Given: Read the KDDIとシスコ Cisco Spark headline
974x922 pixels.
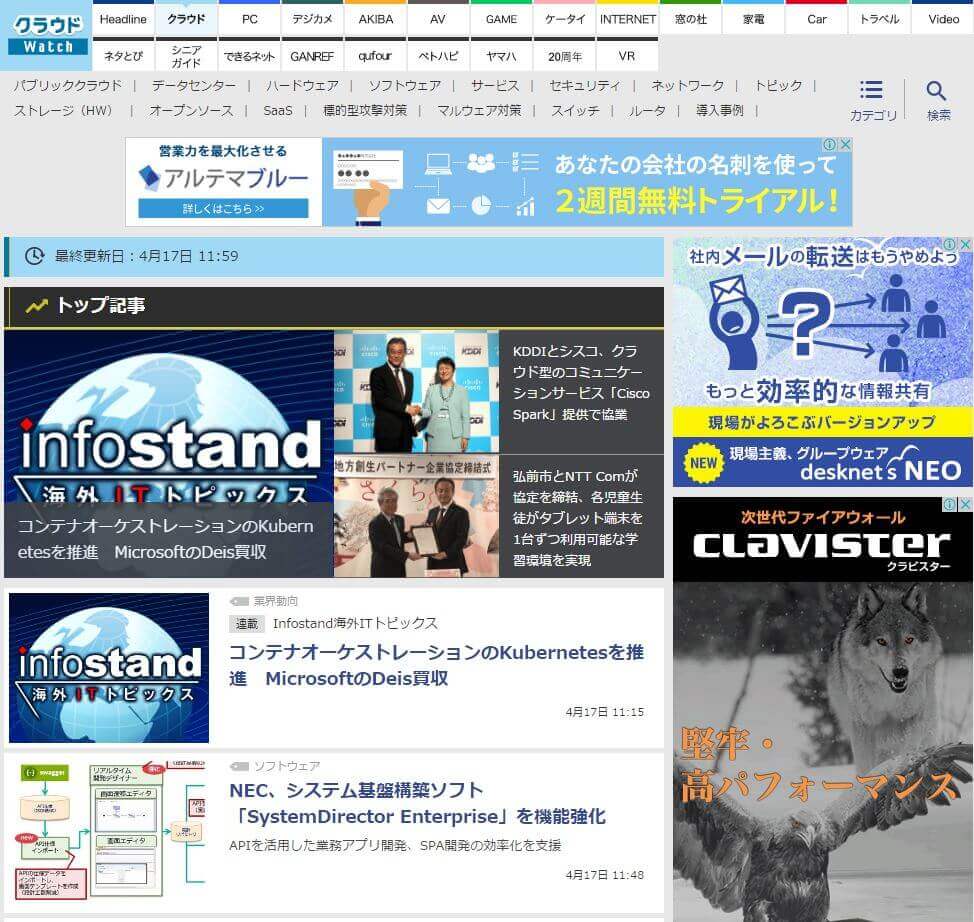Looking at the screenshot, I should coord(581,383).
